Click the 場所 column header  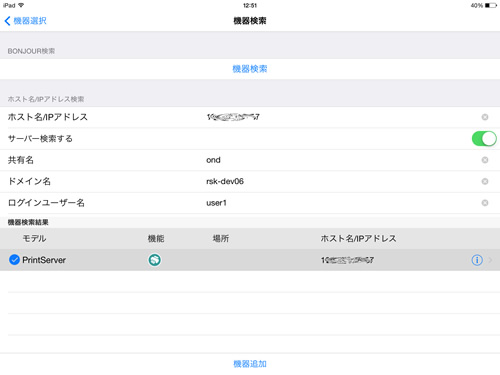[221, 238]
